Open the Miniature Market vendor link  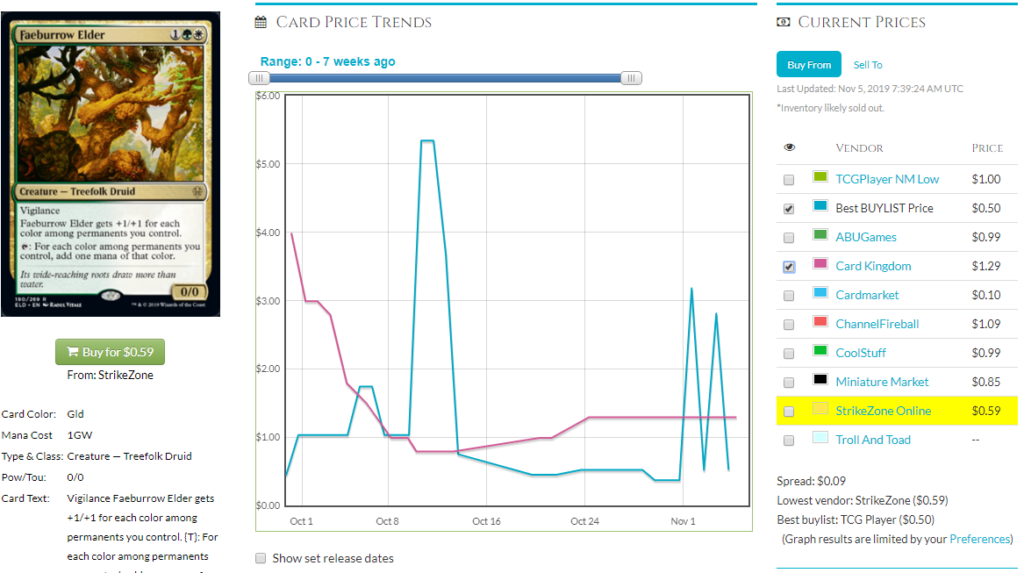(882, 382)
